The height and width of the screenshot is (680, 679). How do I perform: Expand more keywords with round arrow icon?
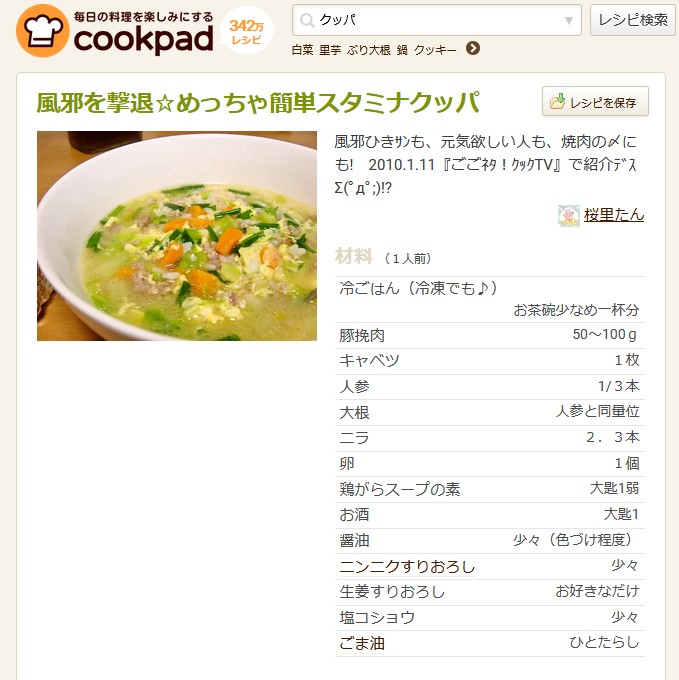click(473, 48)
